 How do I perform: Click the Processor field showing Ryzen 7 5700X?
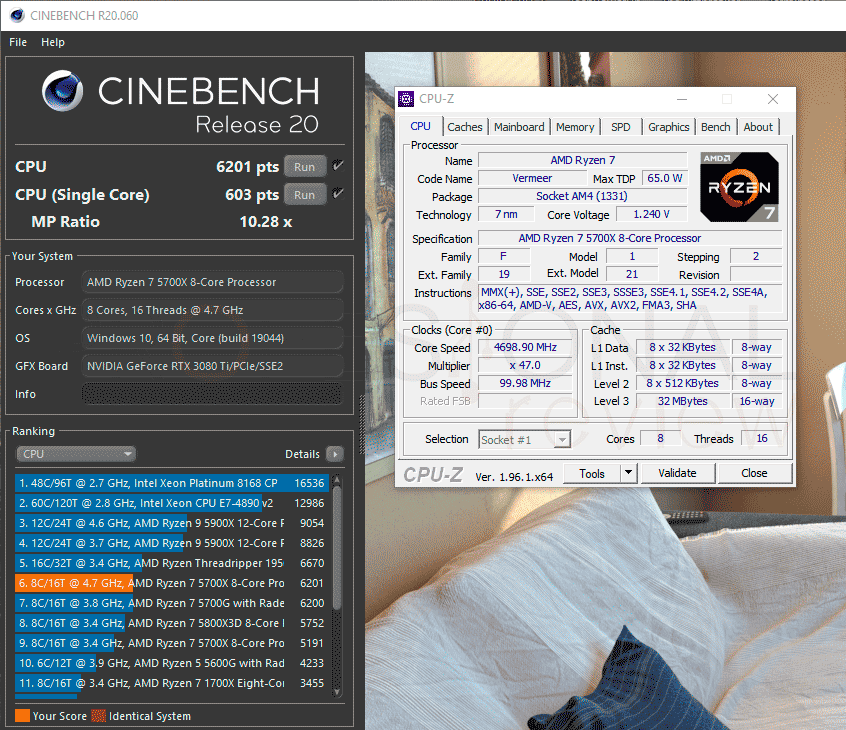point(212,282)
